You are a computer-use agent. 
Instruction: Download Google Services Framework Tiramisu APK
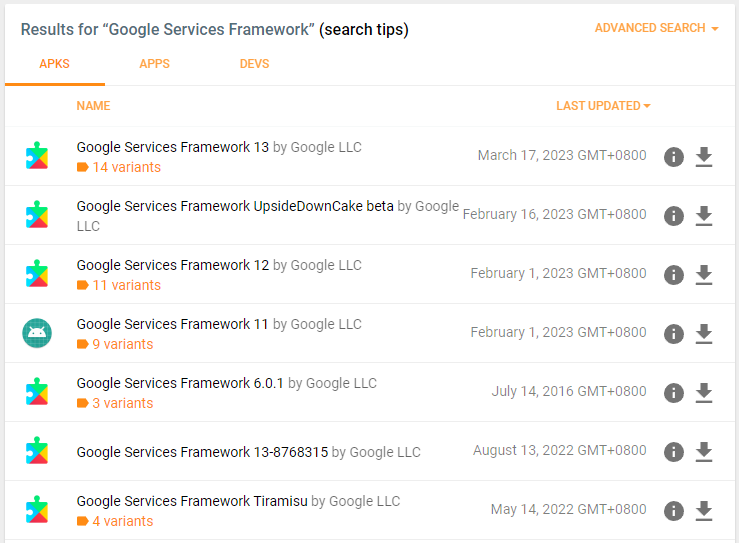[x=703, y=510]
